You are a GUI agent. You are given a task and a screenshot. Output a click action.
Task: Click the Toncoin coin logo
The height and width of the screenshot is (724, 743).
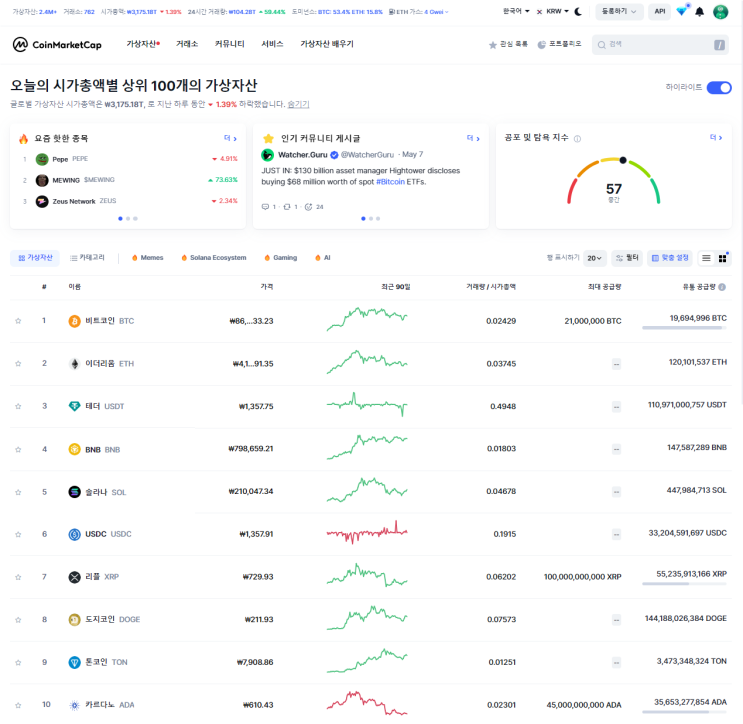(74, 662)
